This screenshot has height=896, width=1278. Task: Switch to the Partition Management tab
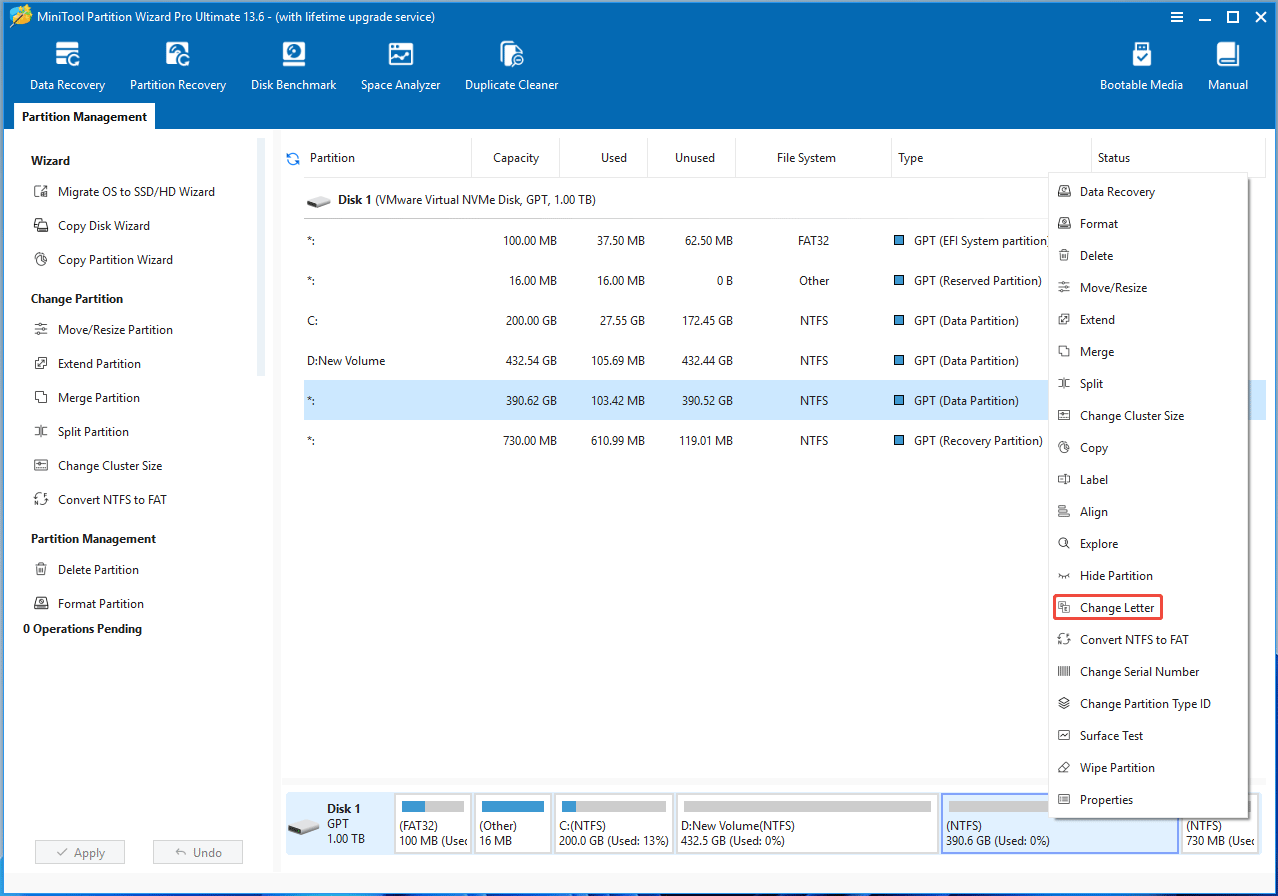pyautogui.click(x=84, y=117)
